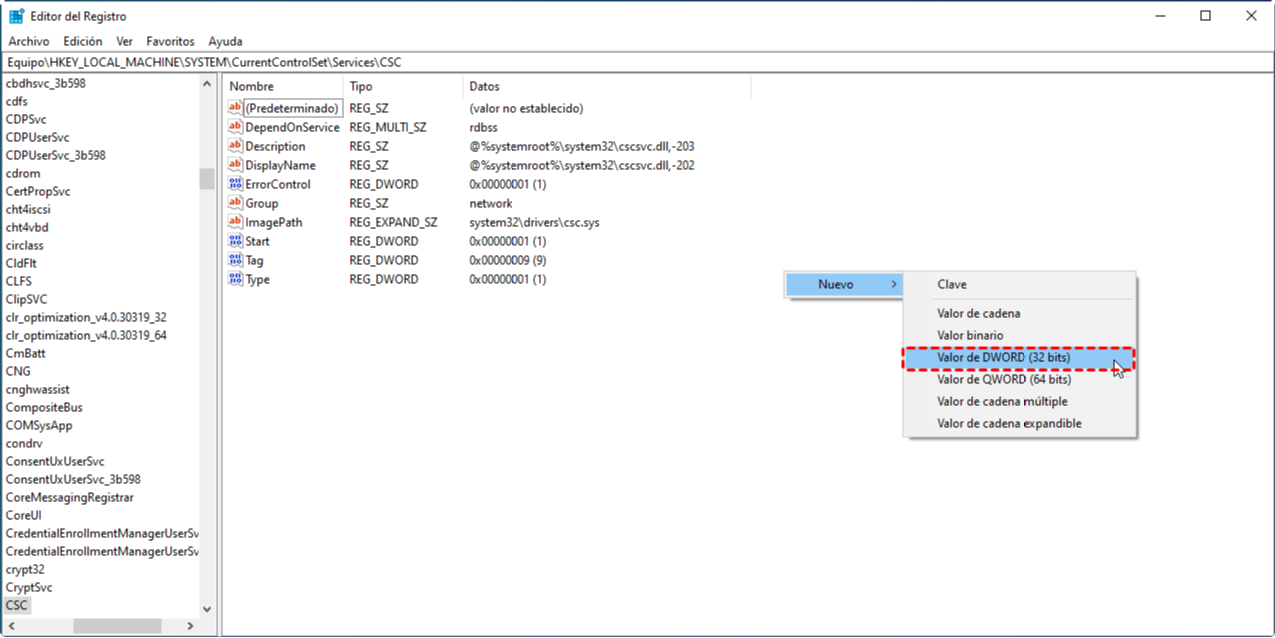Screen dimensions: 1275x638
Task: Click the binary icon beside ErrorControl value
Action: [x=236, y=184]
